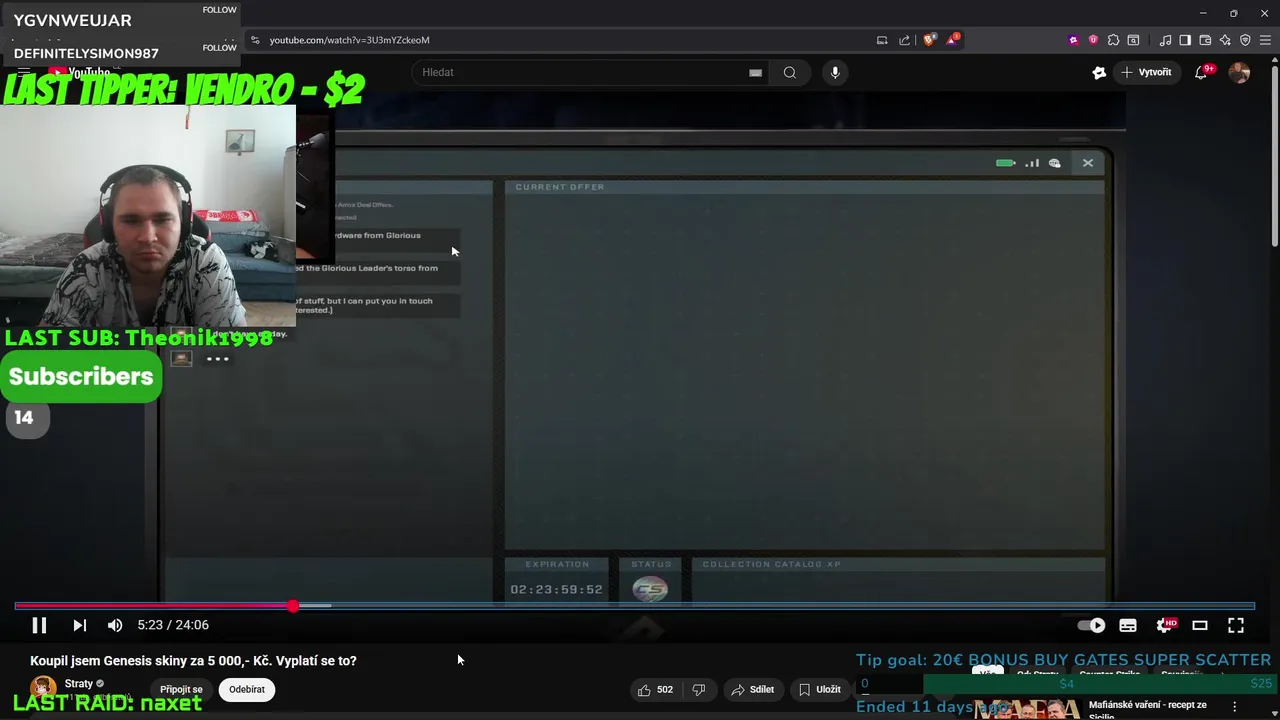Open Brave Shields lion icon
This screenshot has width=1280, height=720.
[x=930, y=40]
